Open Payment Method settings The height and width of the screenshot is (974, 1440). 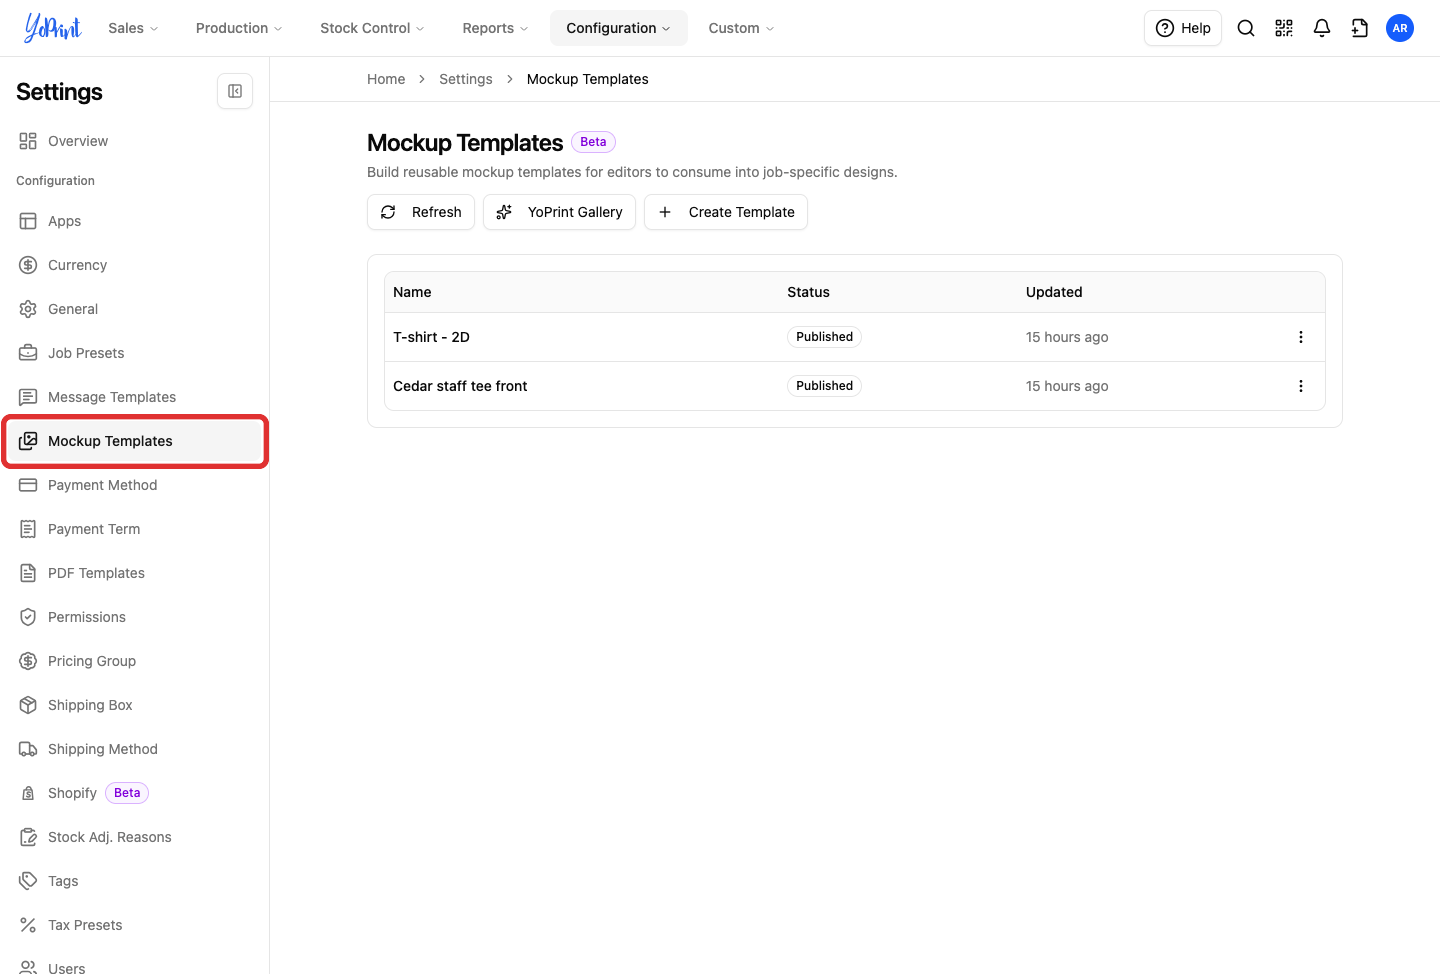click(x=134, y=485)
